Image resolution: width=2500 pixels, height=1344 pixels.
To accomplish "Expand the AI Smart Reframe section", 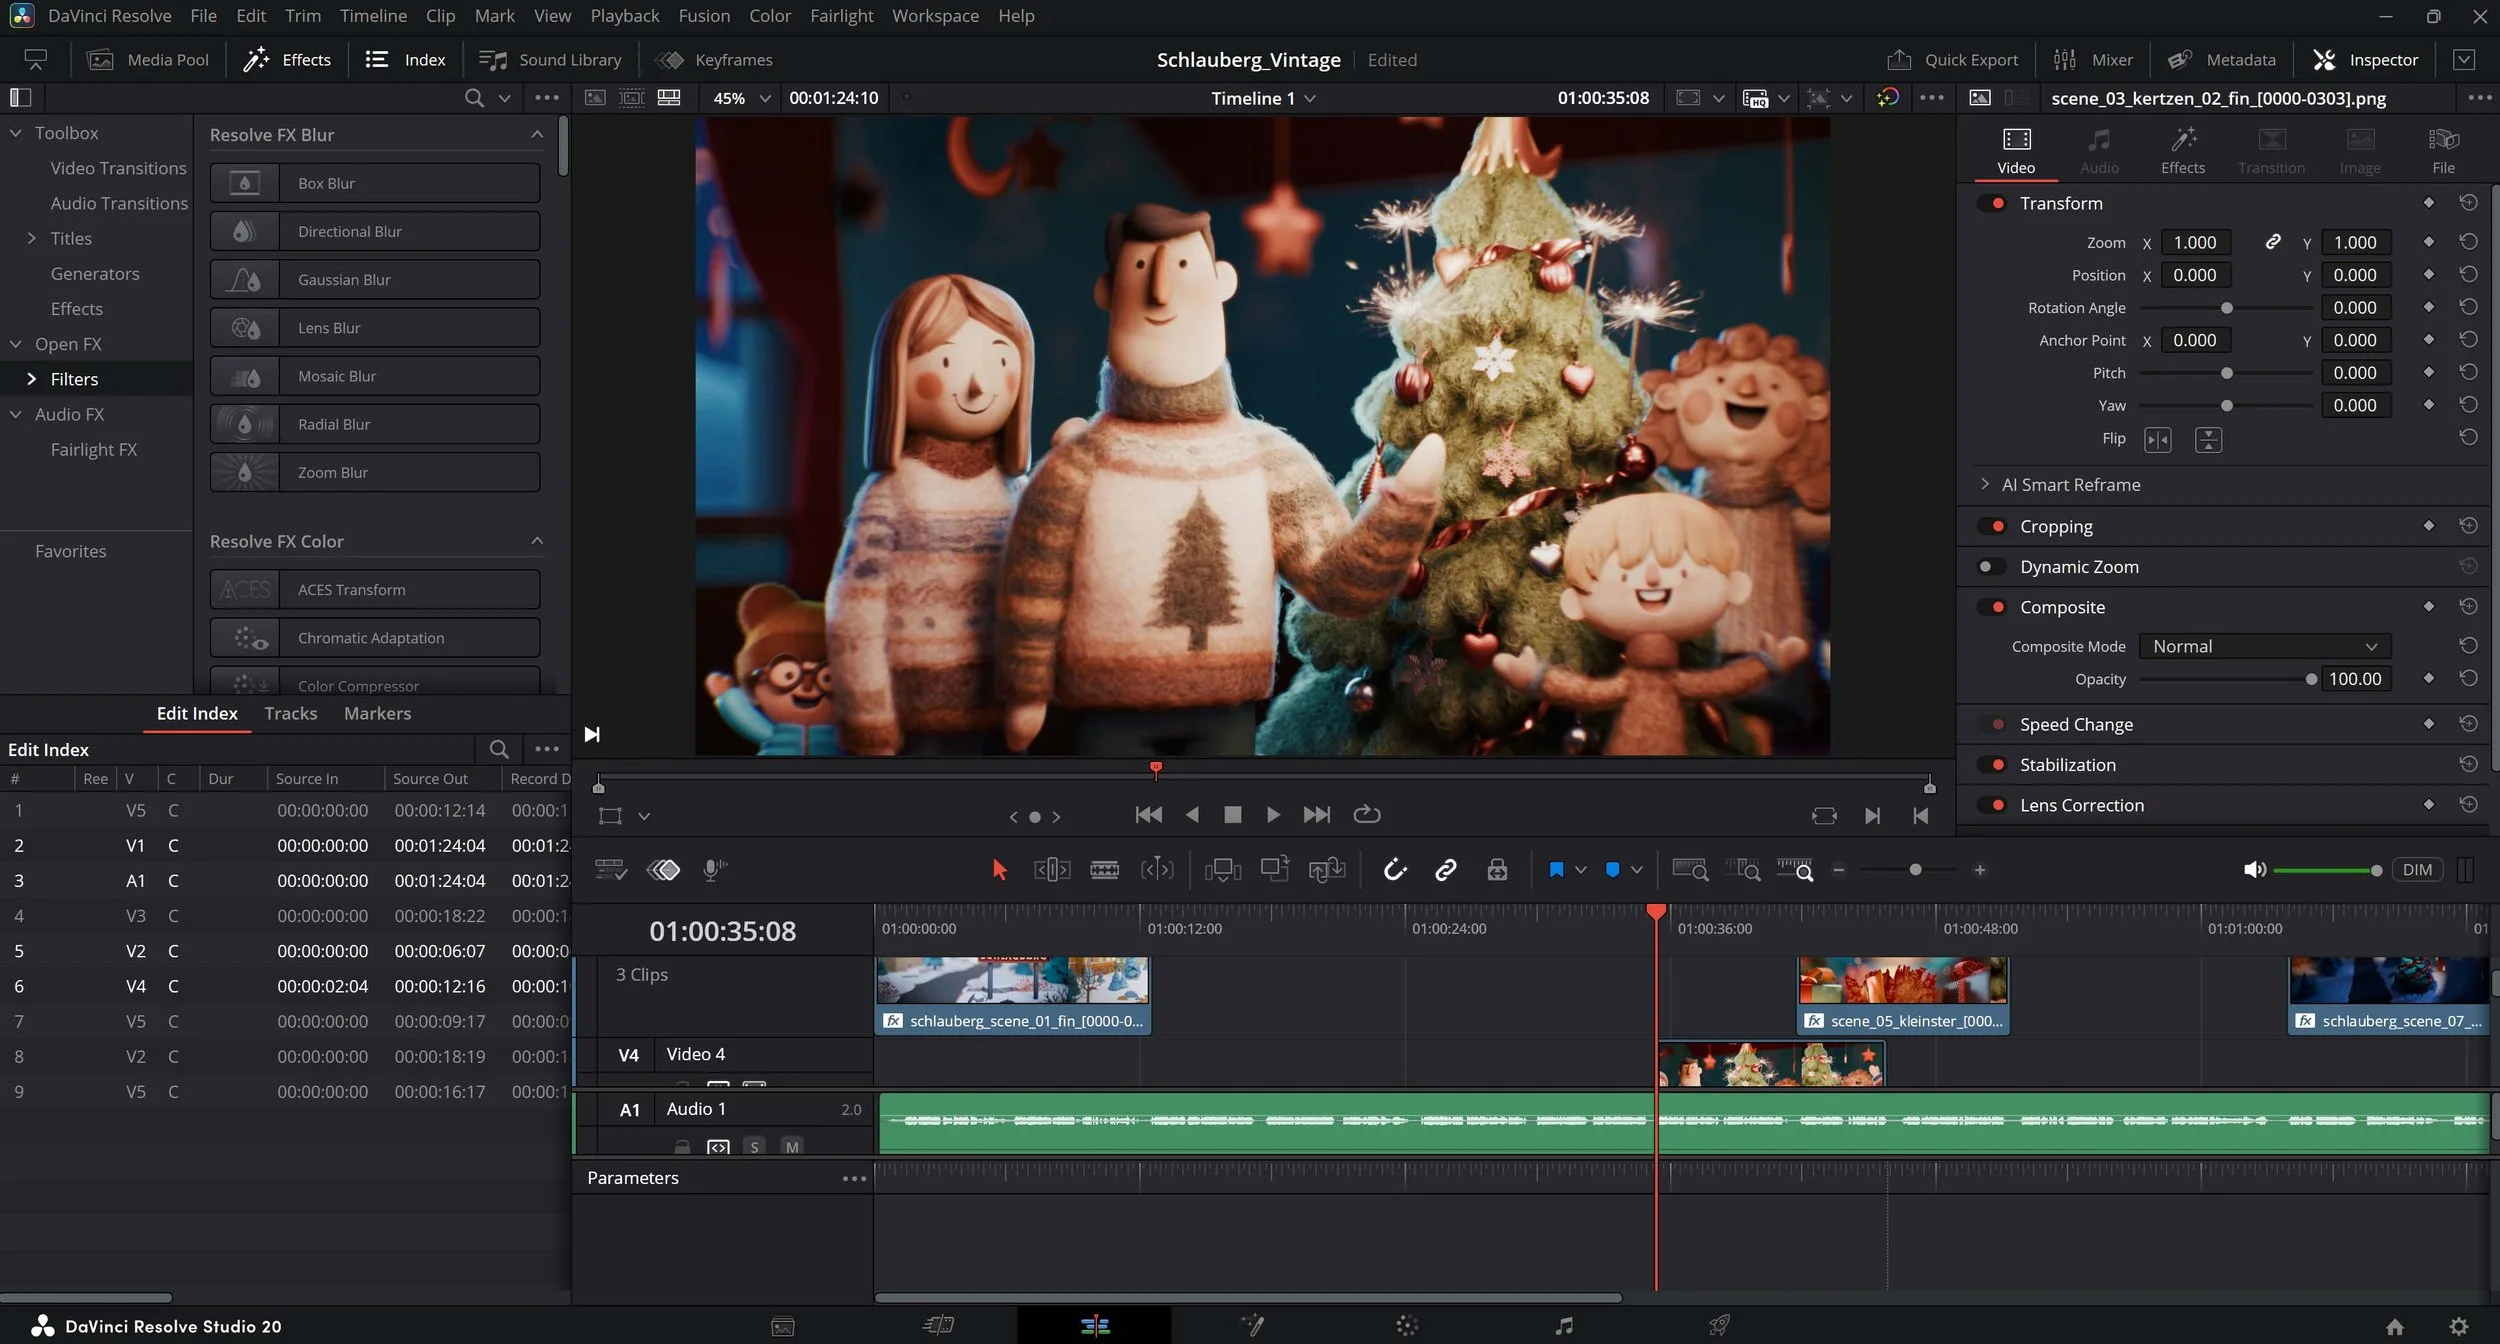I will pyautogui.click(x=1985, y=484).
